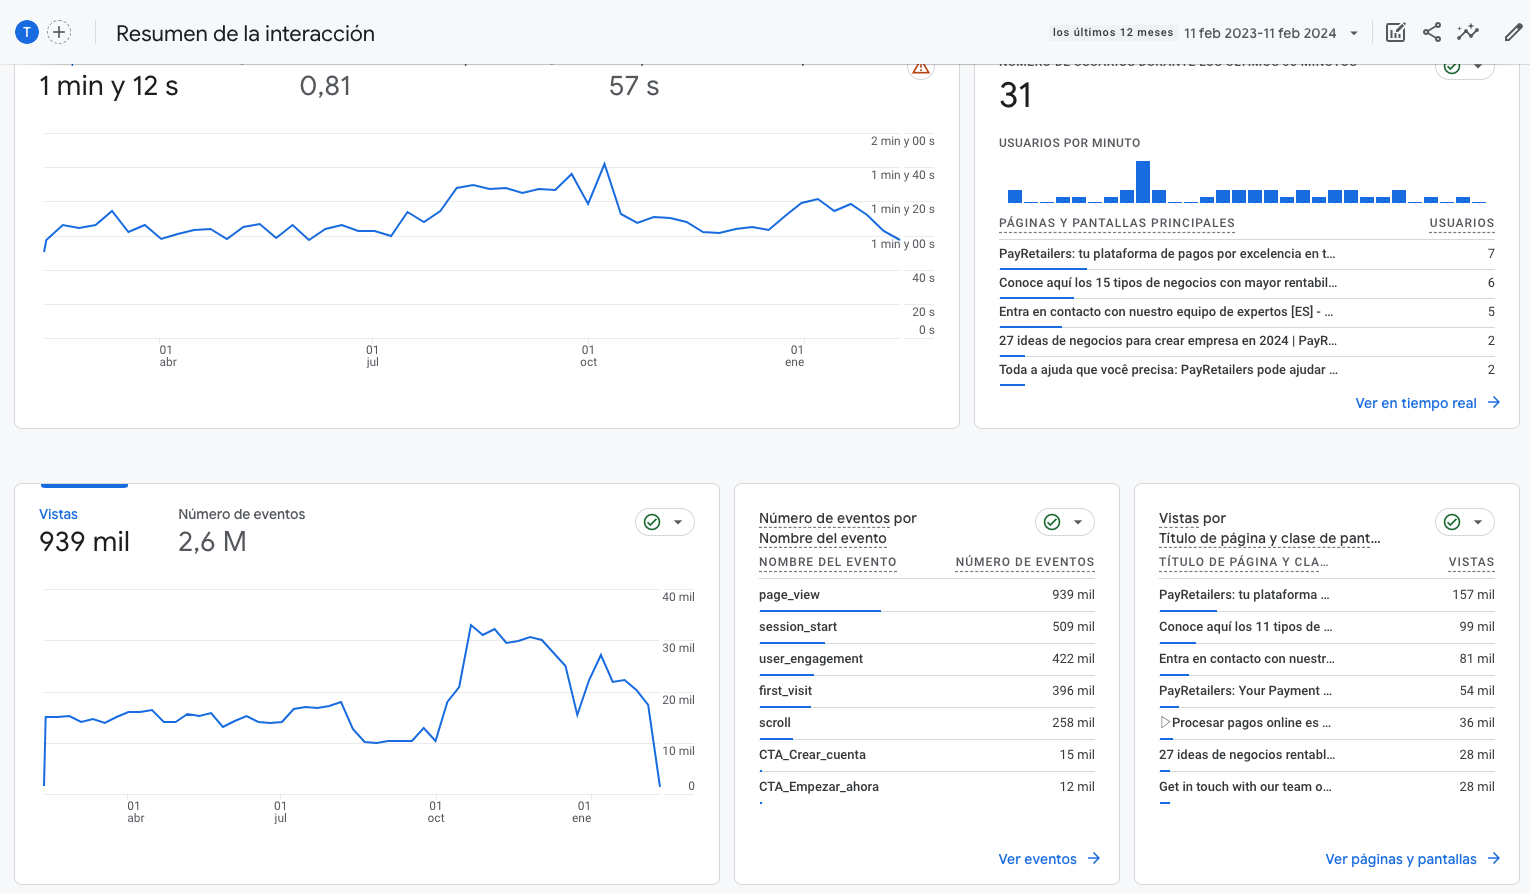The image size is (1530, 894).
Task: Expand dropdown arrow on Vistas por card
Action: [1478, 522]
